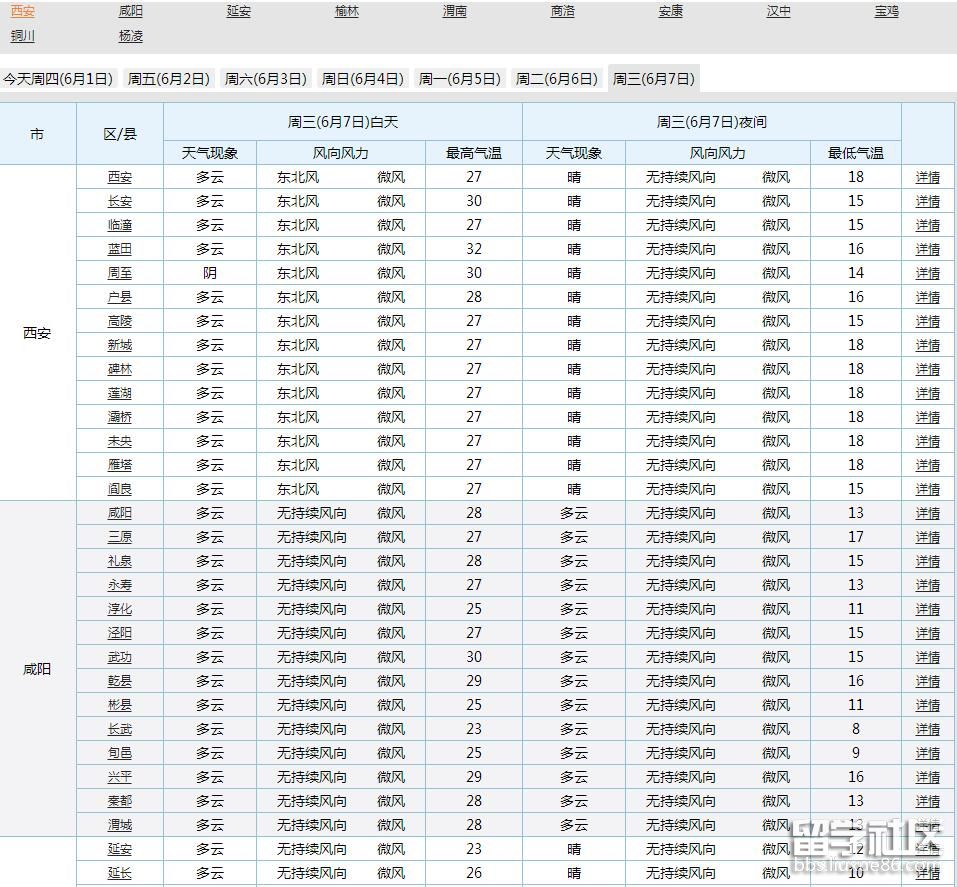
Task: View the 咸阳 city weather link
Action: pyautogui.click(x=130, y=11)
